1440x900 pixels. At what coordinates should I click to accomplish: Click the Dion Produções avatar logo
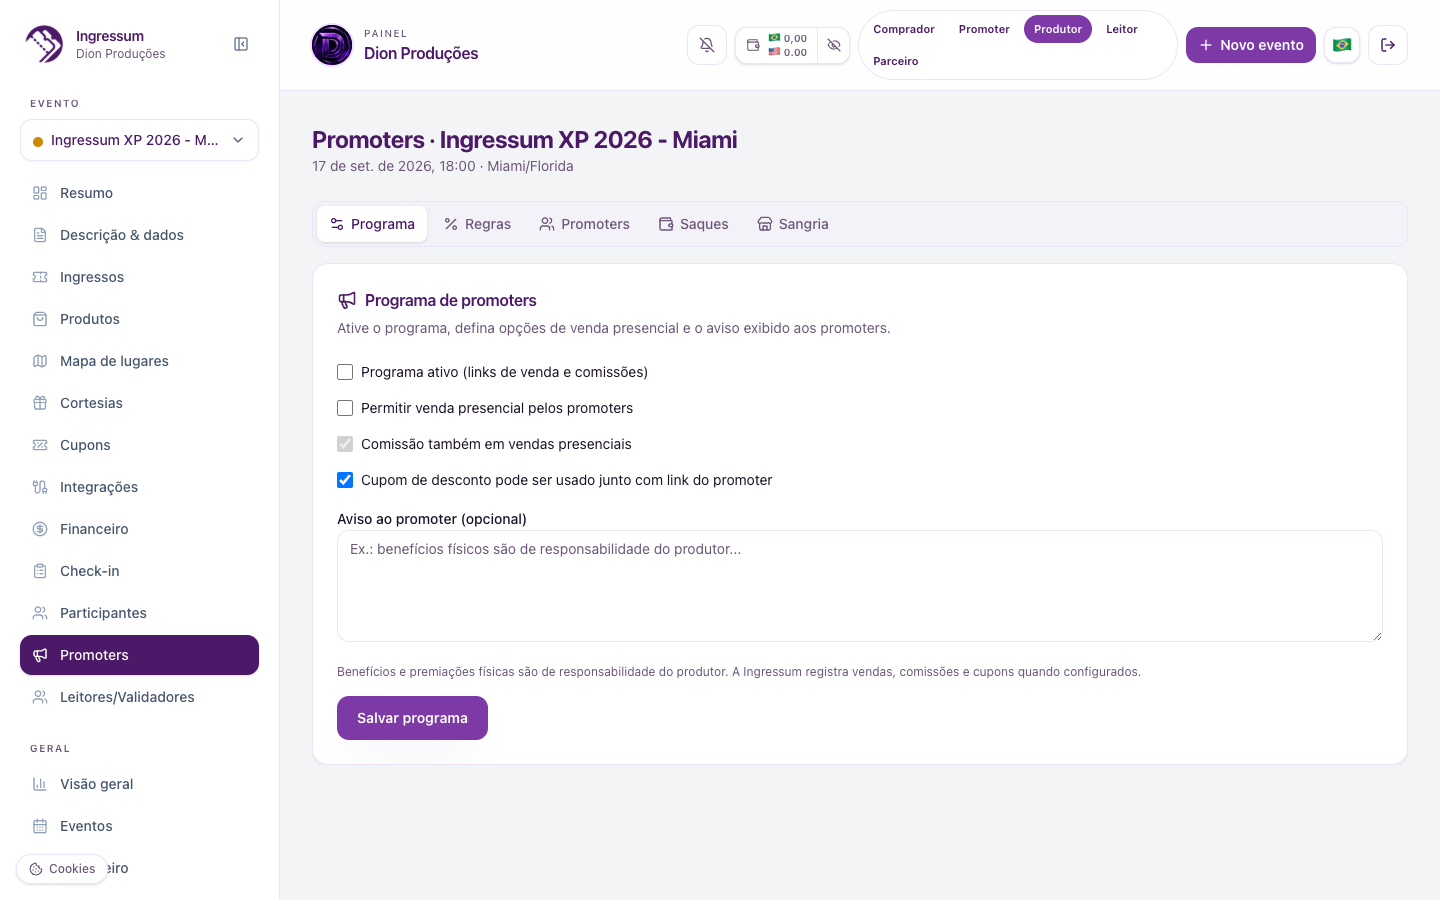point(332,45)
